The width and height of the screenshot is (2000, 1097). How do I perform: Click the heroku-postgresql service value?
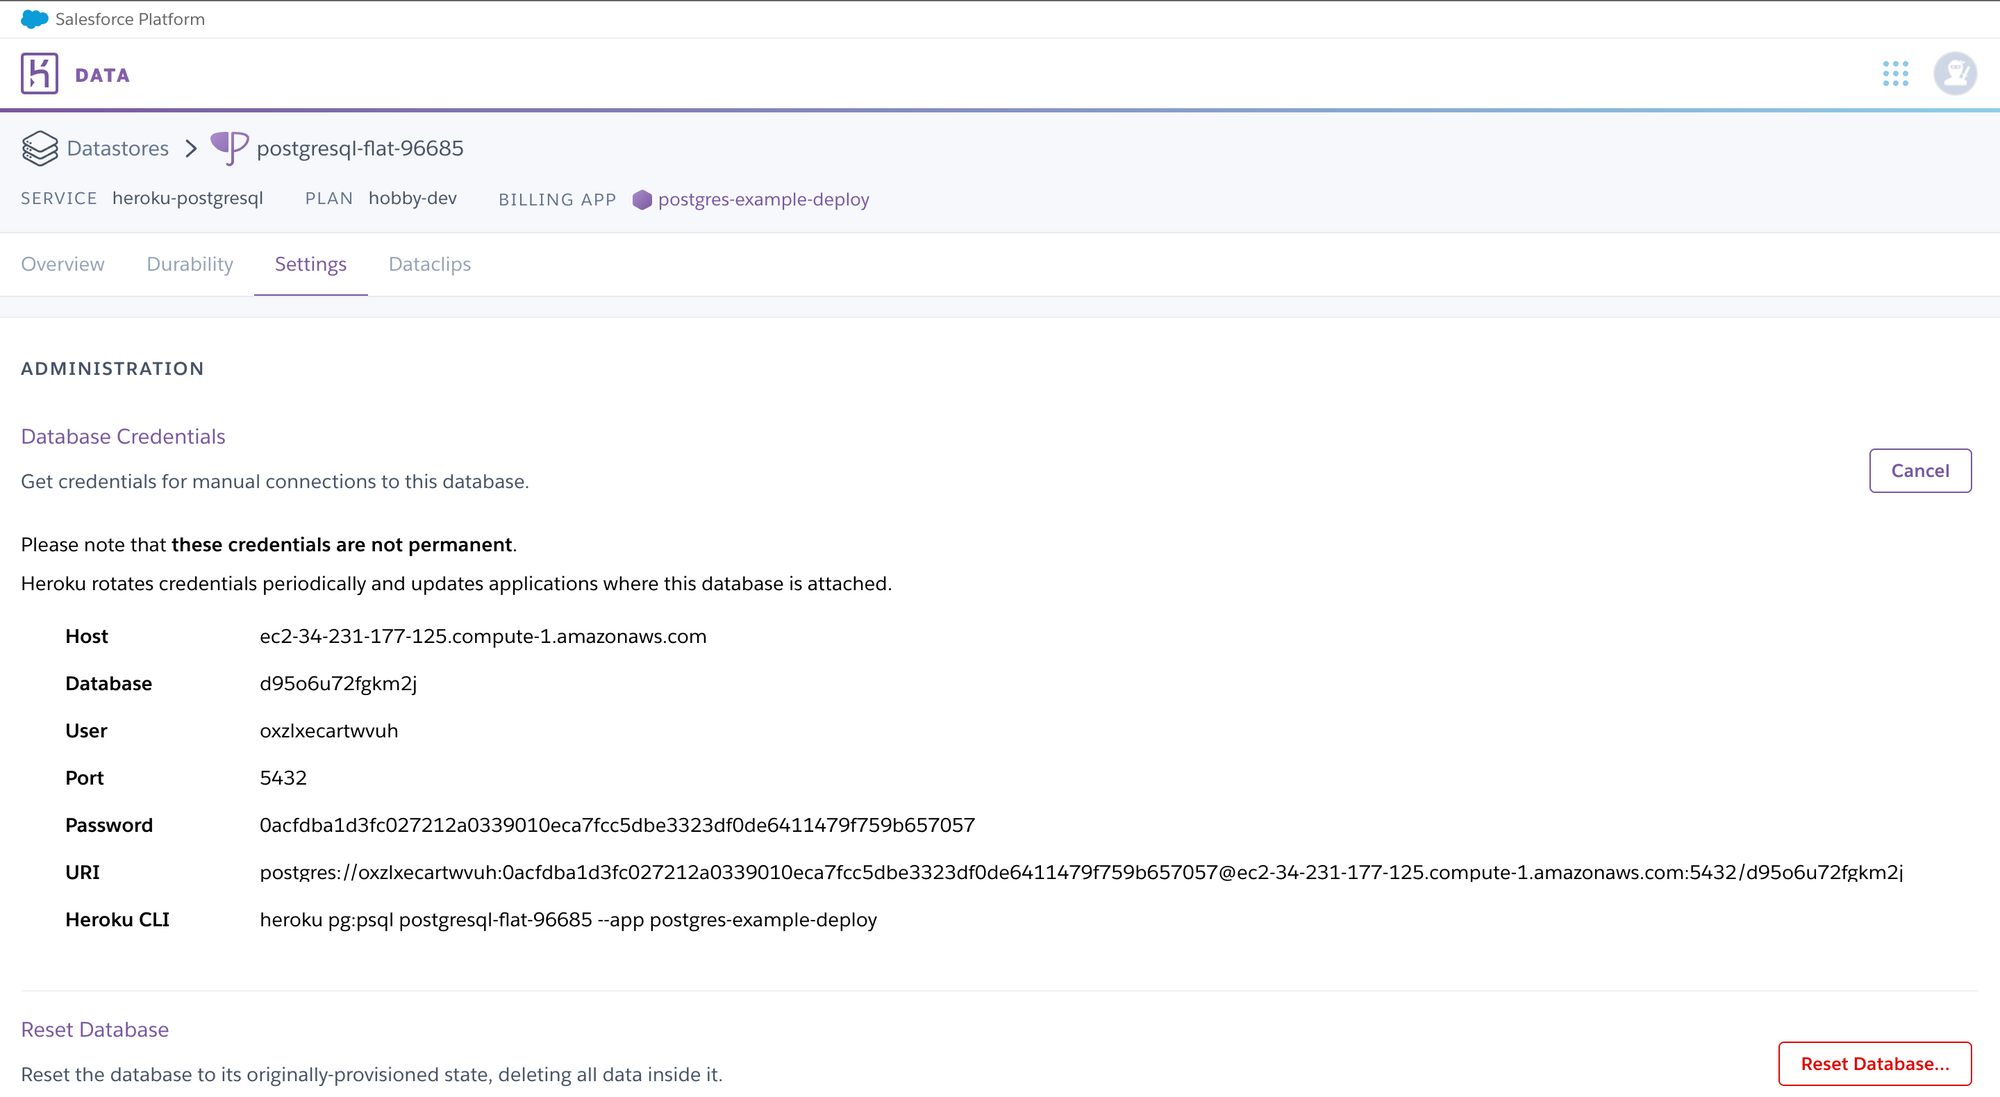pos(188,198)
